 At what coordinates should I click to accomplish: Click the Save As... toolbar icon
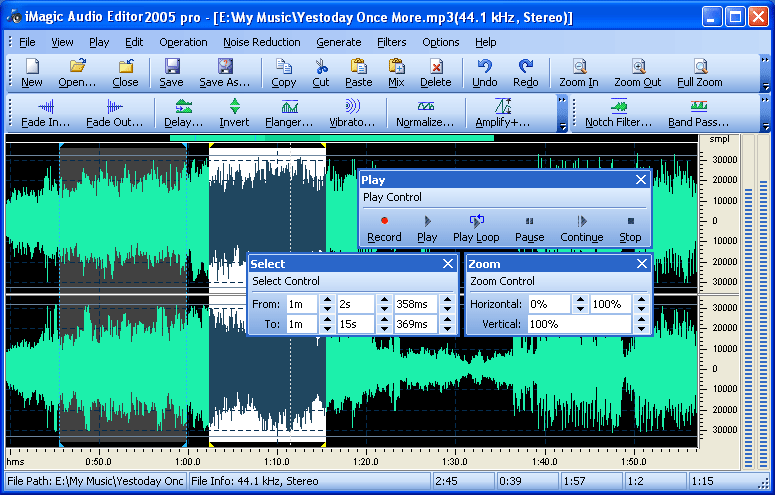point(225,73)
